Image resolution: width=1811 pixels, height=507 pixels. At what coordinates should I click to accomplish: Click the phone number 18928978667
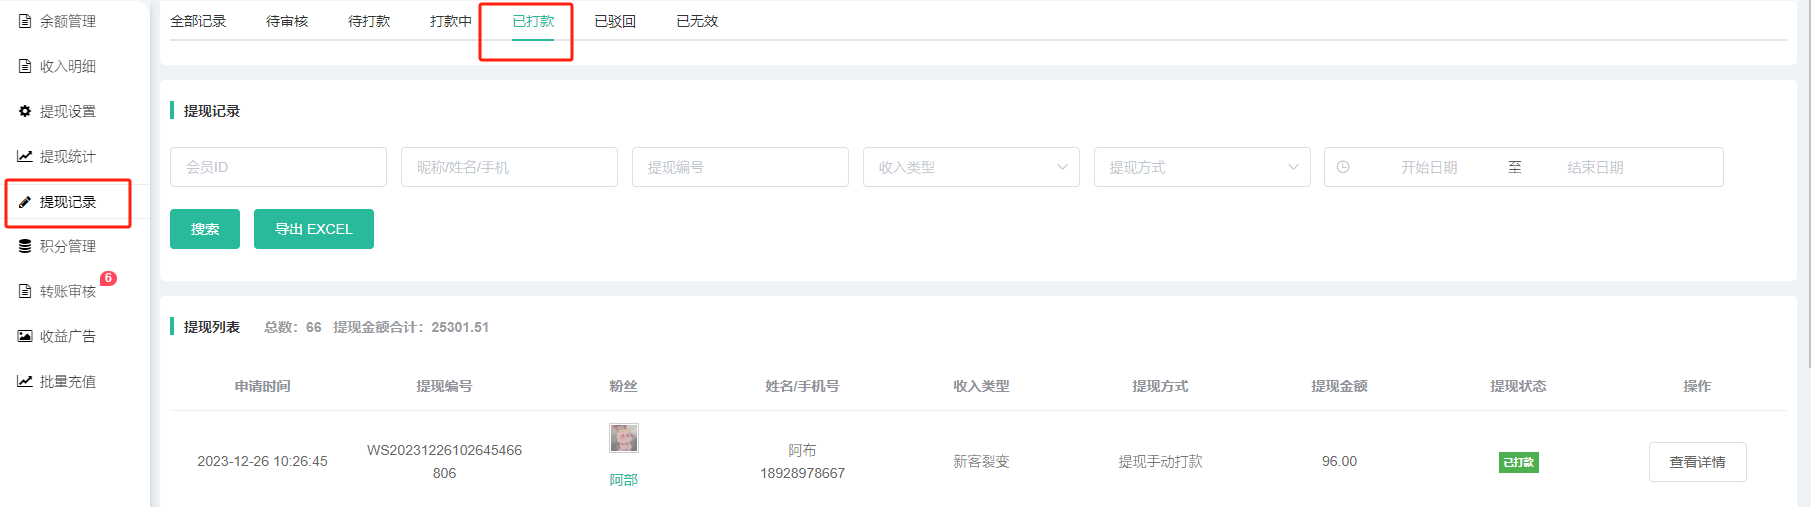click(x=802, y=473)
